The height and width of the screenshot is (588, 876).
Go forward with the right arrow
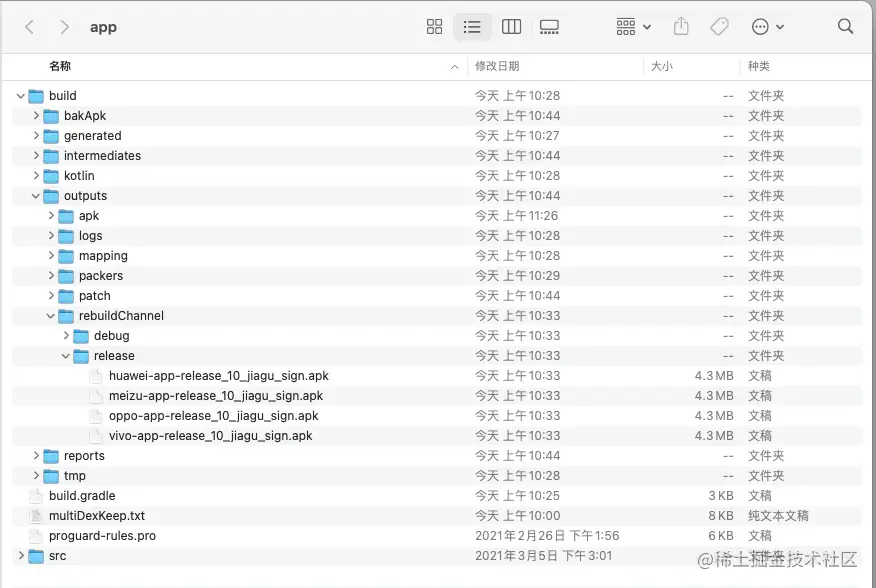tap(65, 27)
